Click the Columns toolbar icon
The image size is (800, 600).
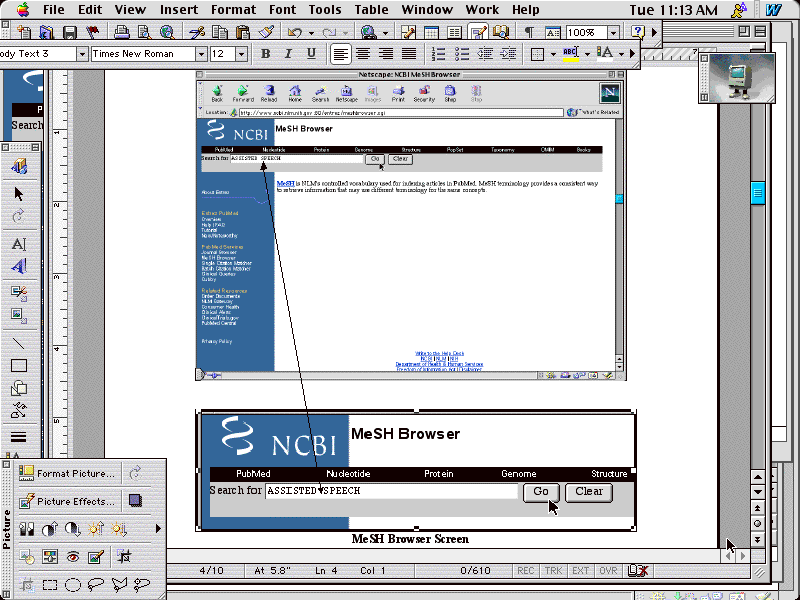pyautogui.click(x=454, y=33)
